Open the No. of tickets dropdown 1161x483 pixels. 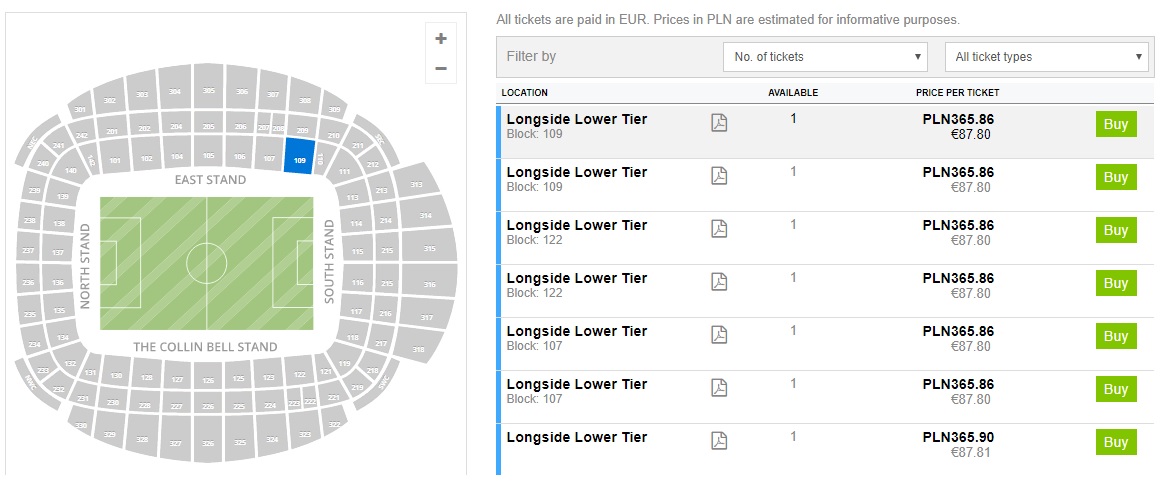tap(825, 57)
